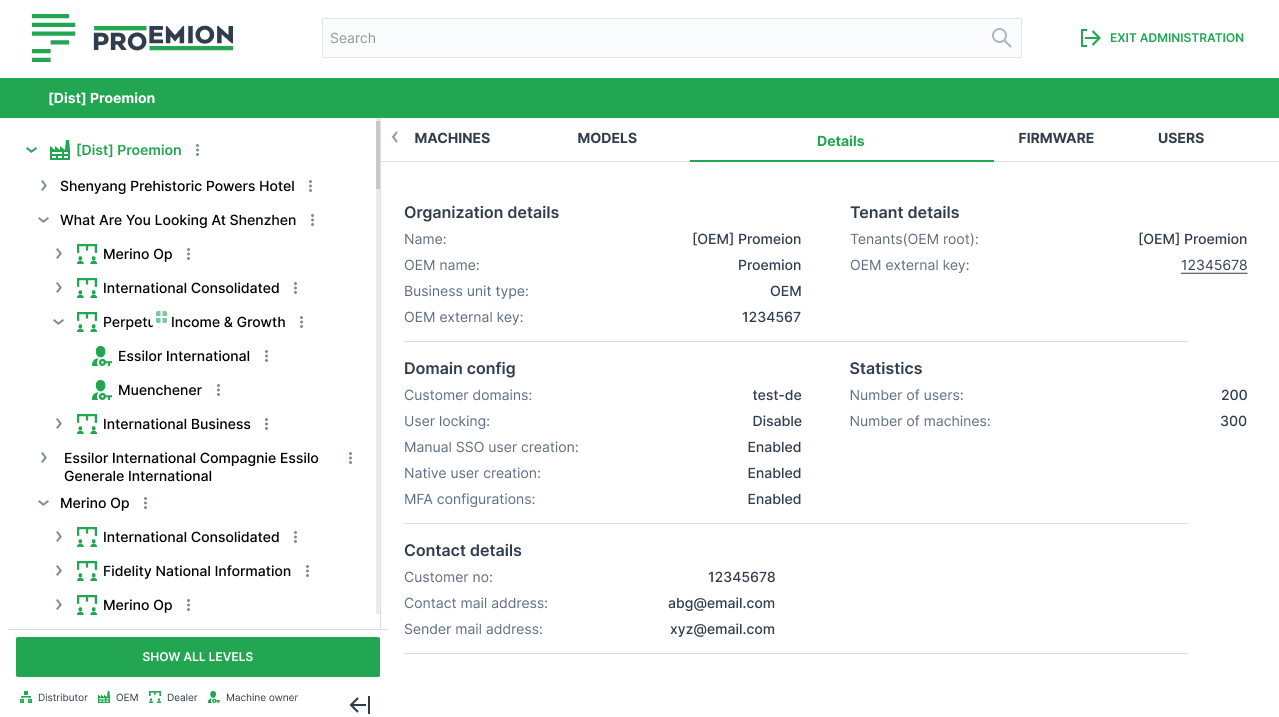Click the Exit Administration icon
The height and width of the screenshot is (717, 1279).
click(1090, 38)
